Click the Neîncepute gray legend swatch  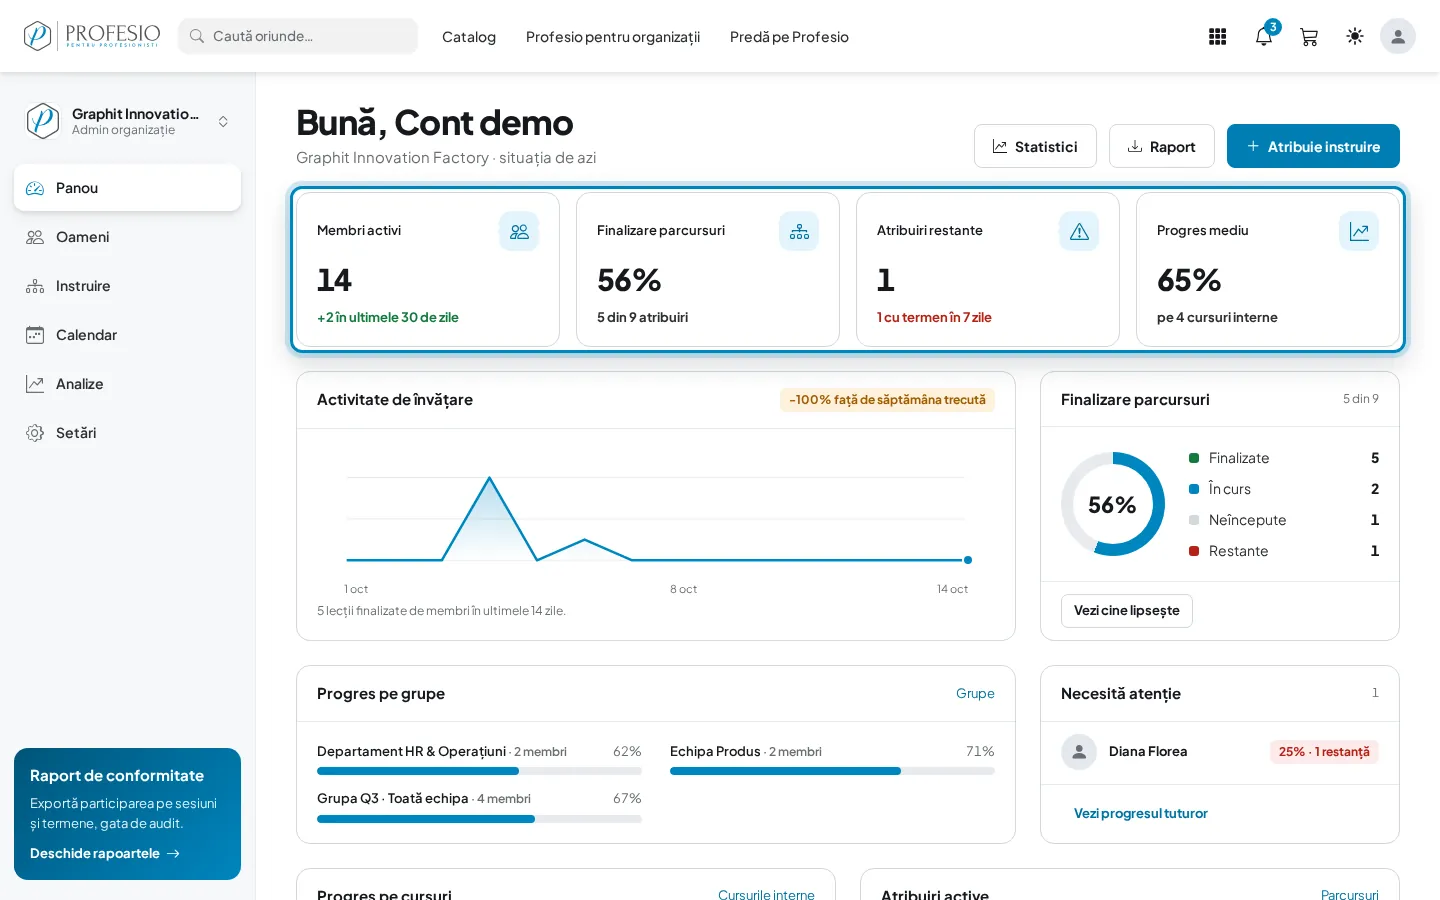tap(1194, 520)
